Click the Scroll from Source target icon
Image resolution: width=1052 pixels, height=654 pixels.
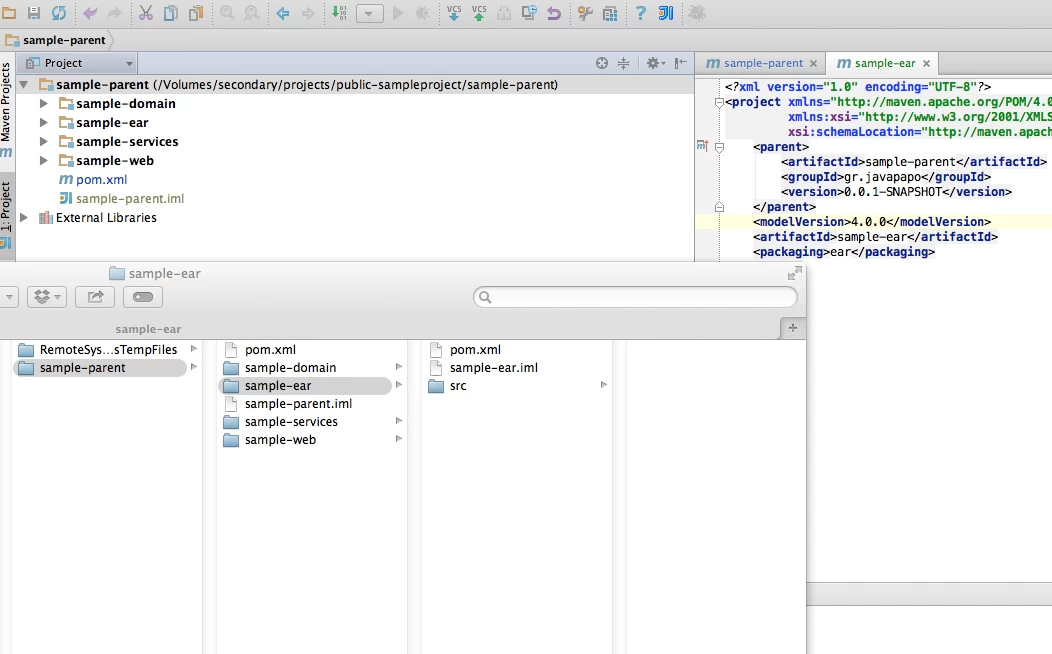click(602, 63)
